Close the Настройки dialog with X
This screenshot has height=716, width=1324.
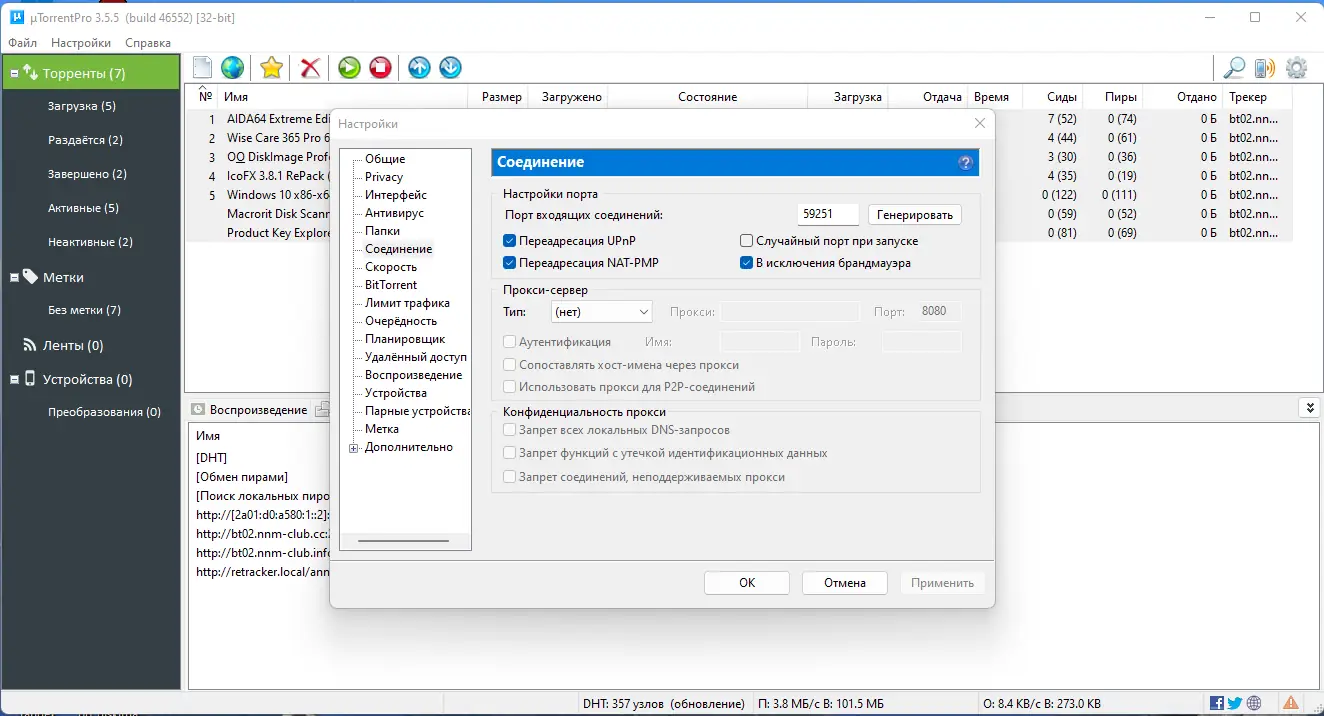(980, 123)
